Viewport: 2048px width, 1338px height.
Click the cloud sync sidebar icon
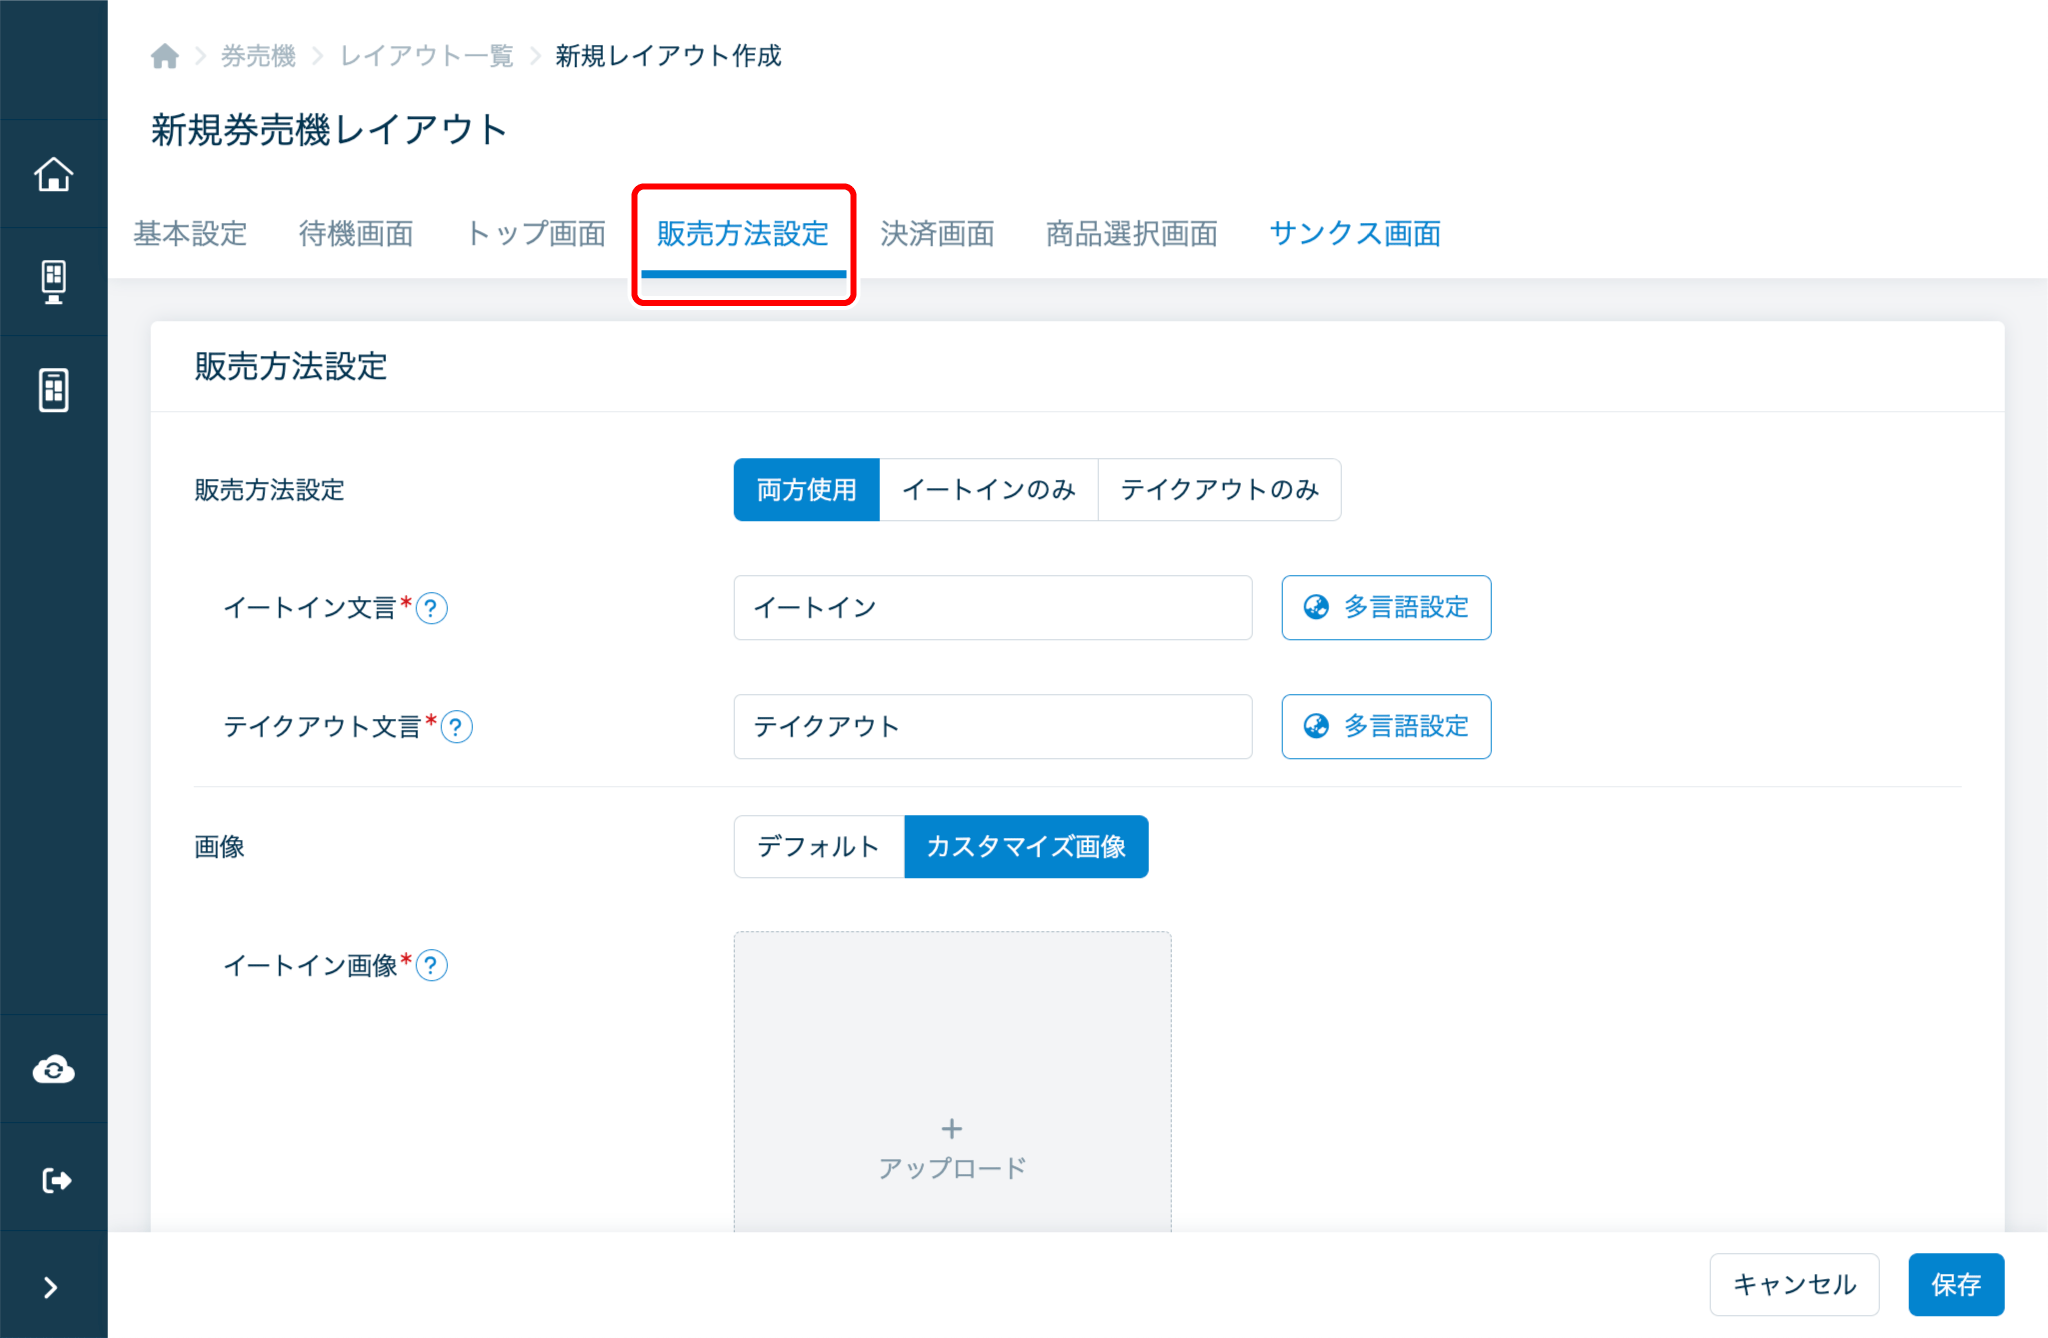[54, 1070]
